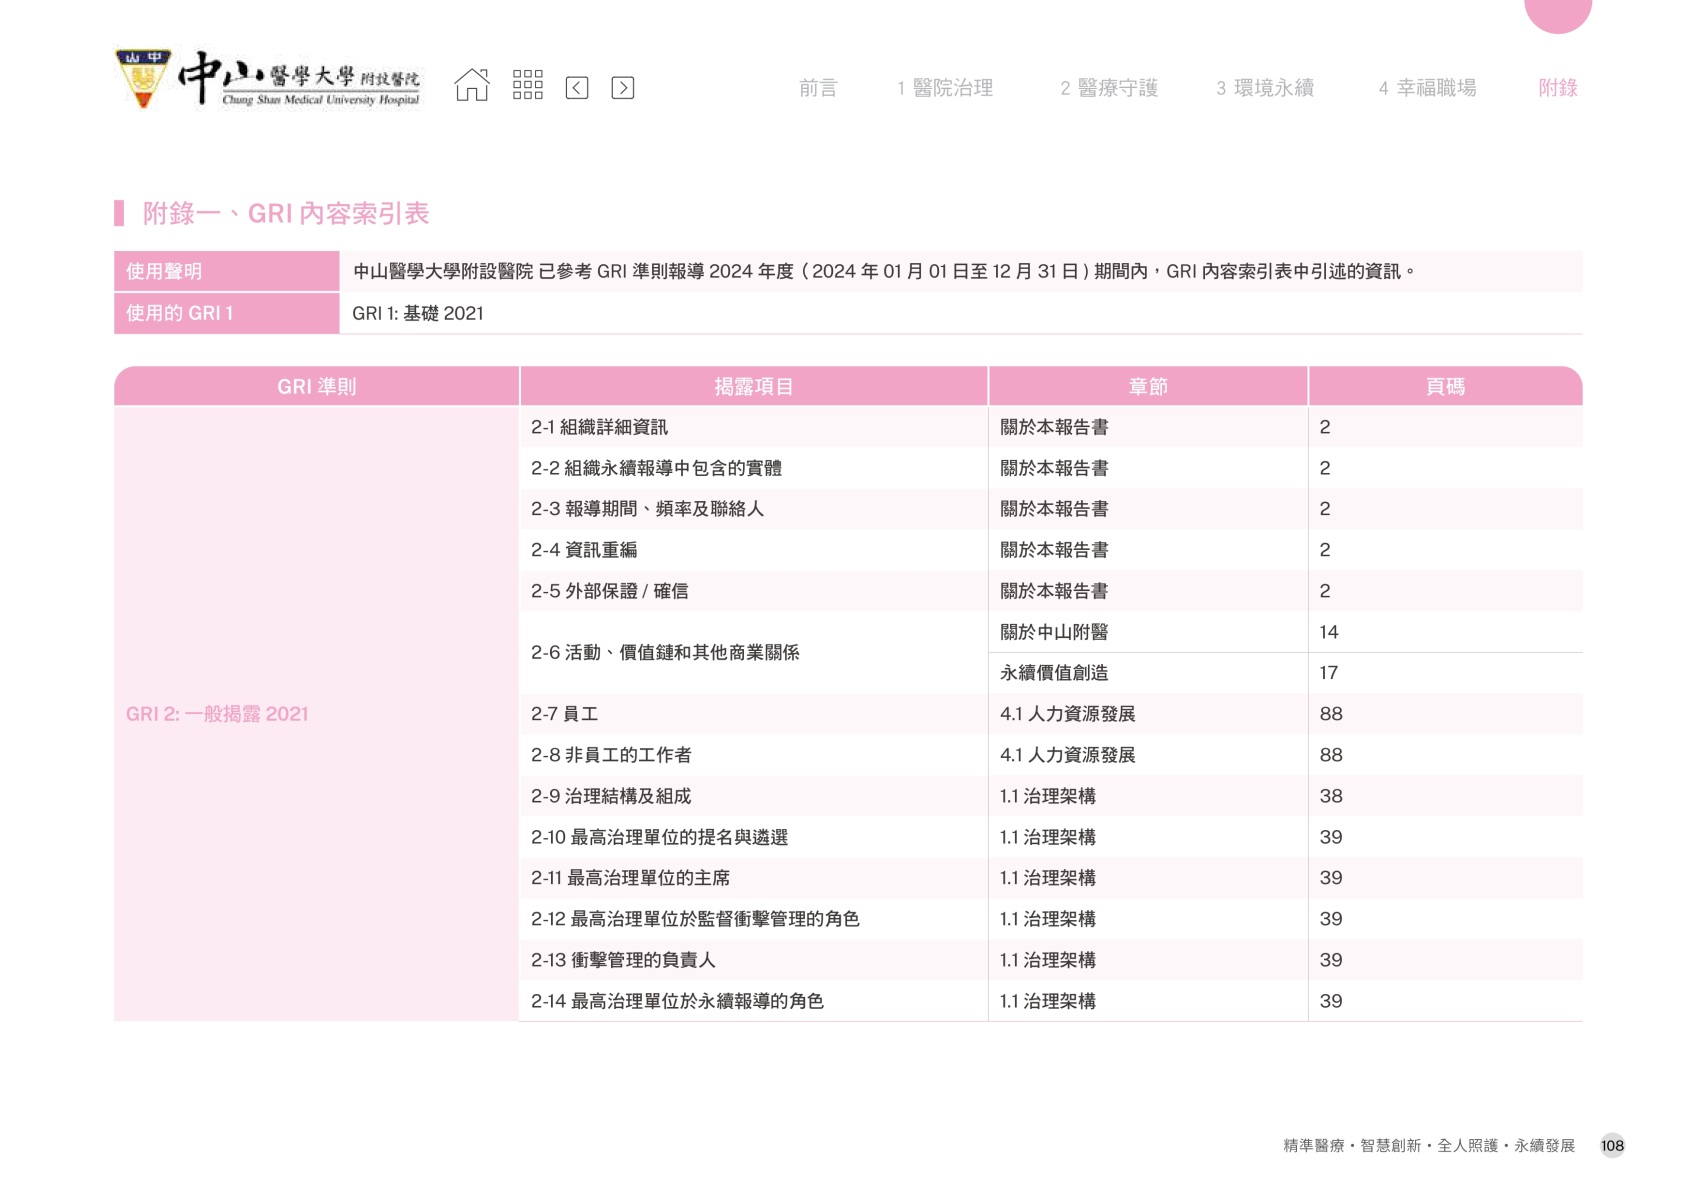The width and height of the screenshot is (1697, 1200).
Task: Navigate to 2 醫療守護 chapter
Action: (x=1108, y=88)
